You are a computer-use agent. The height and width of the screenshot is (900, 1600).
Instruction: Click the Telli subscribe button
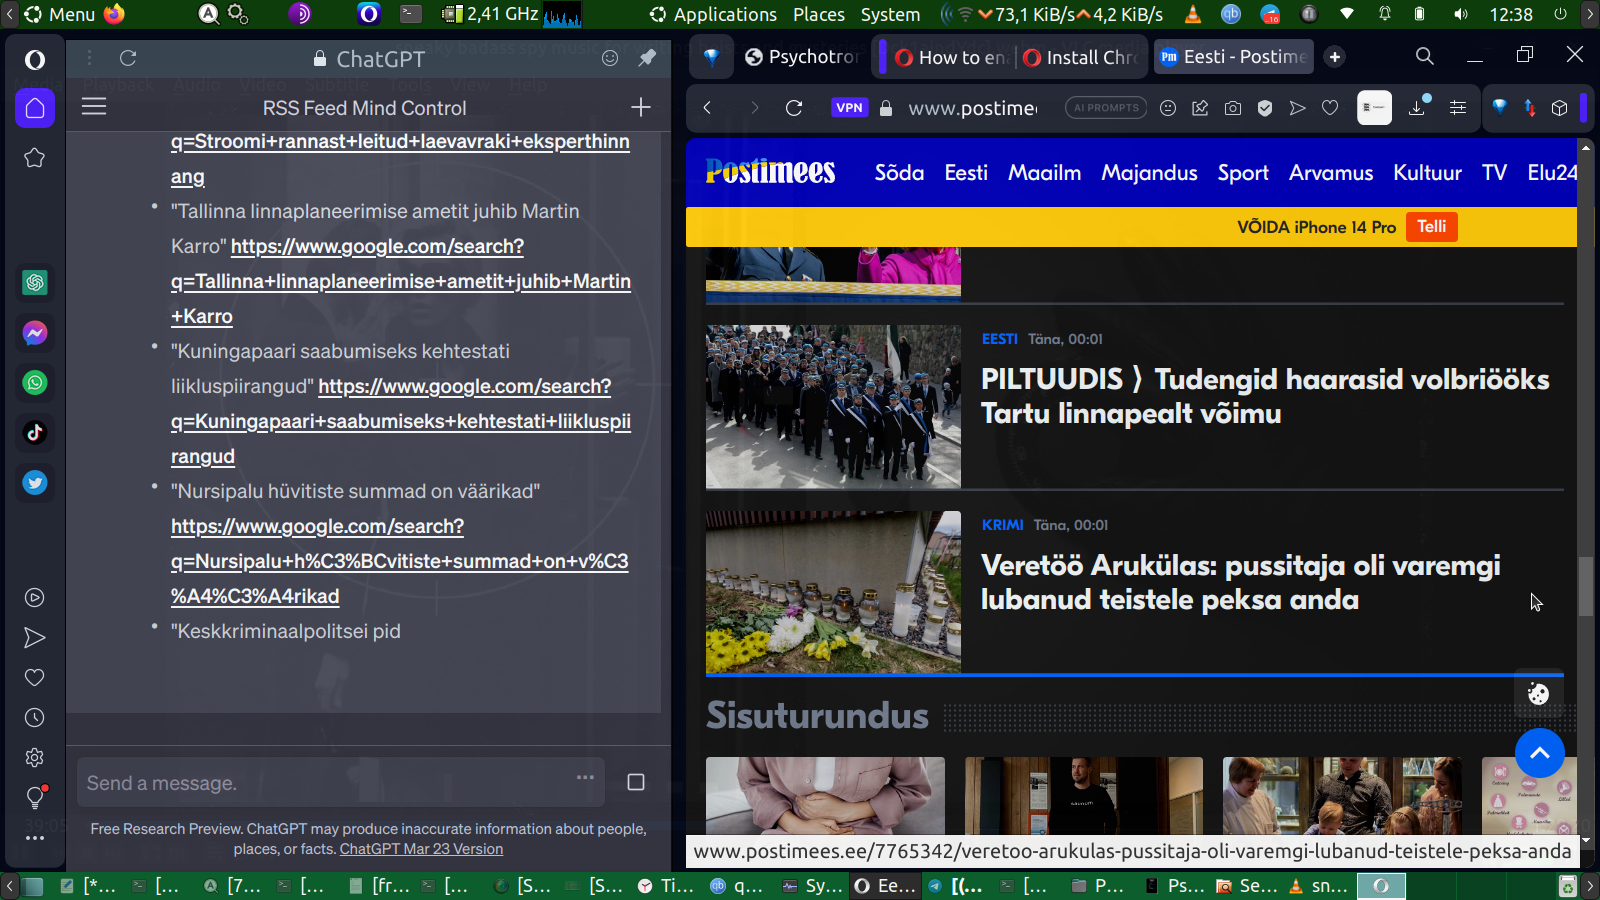tap(1431, 227)
